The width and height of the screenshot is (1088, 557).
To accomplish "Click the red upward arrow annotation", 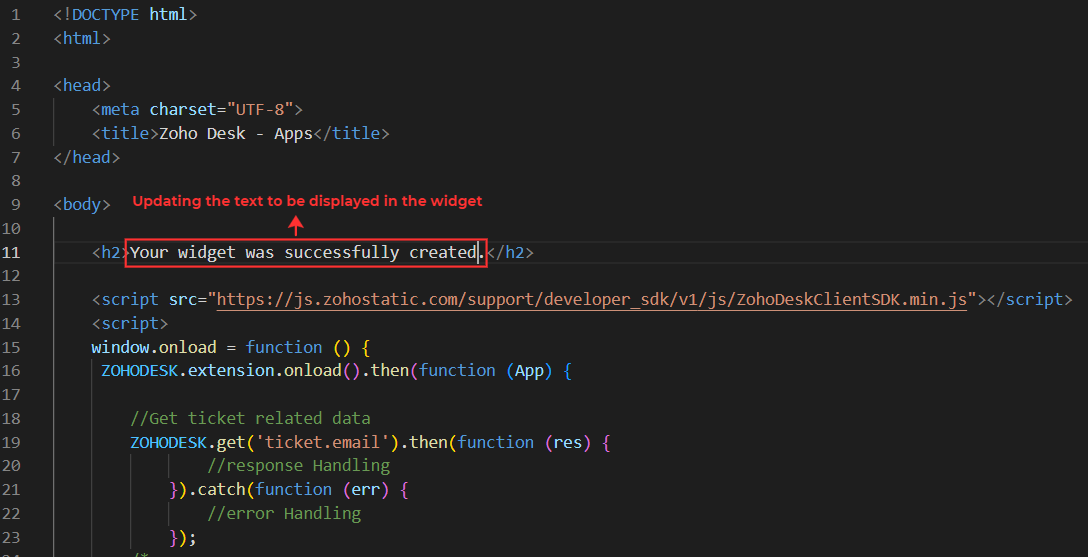I will point(296,226).
